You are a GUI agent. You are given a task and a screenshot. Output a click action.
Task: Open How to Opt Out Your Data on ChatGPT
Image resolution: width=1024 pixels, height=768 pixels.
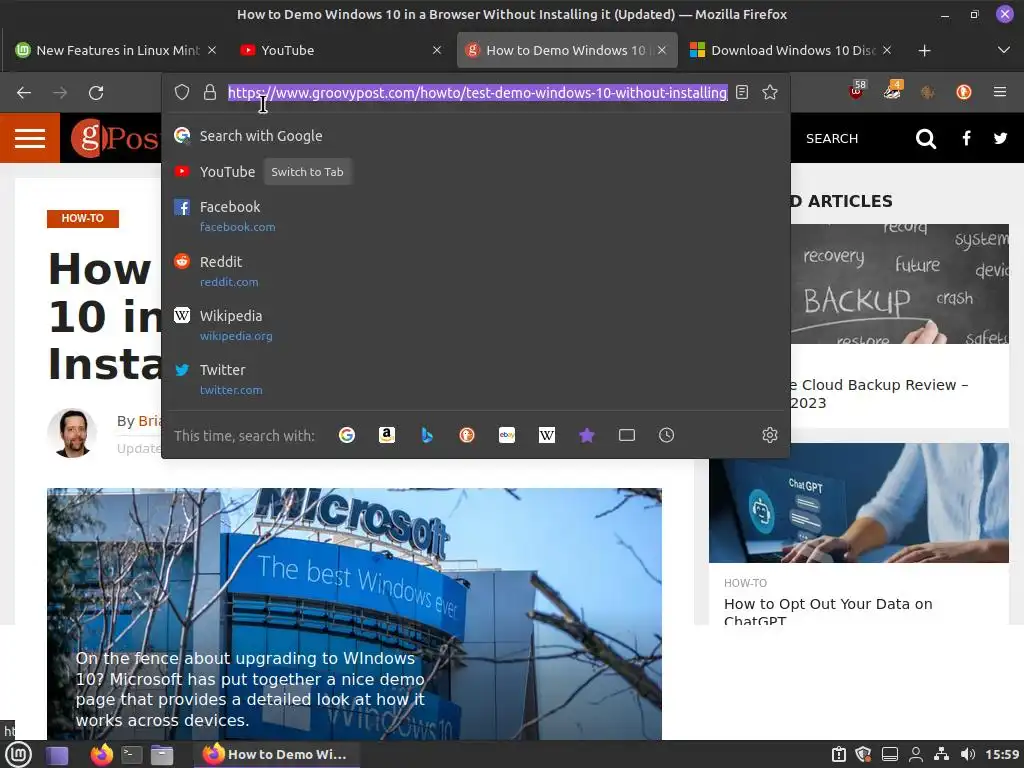(828, 611)
